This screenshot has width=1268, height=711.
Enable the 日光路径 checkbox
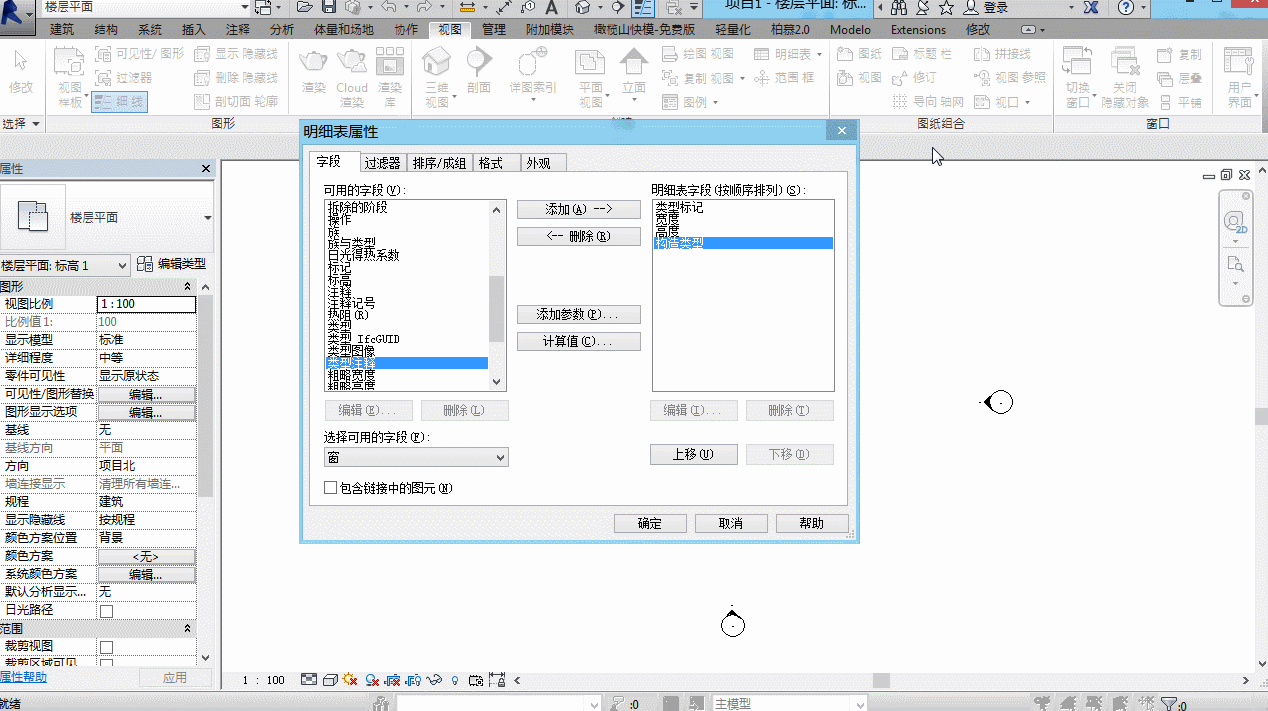106,610
